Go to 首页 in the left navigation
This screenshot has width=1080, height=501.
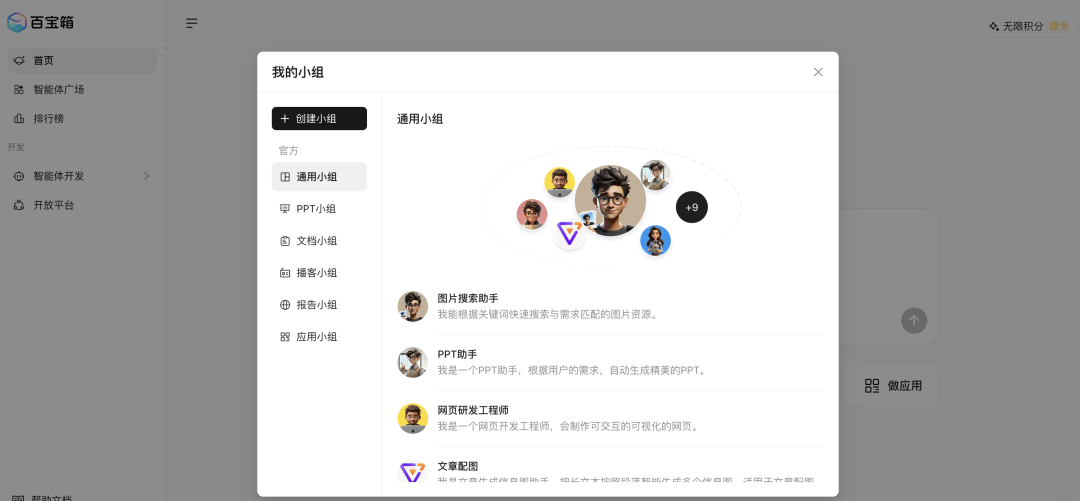pos(82,61)
